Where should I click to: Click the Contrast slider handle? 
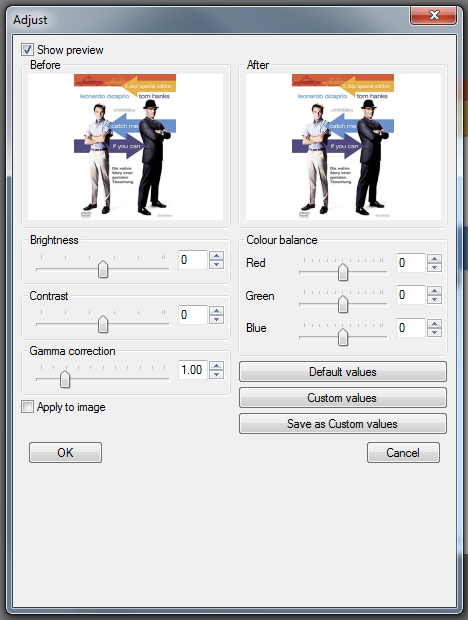click(x=103, y=324)
